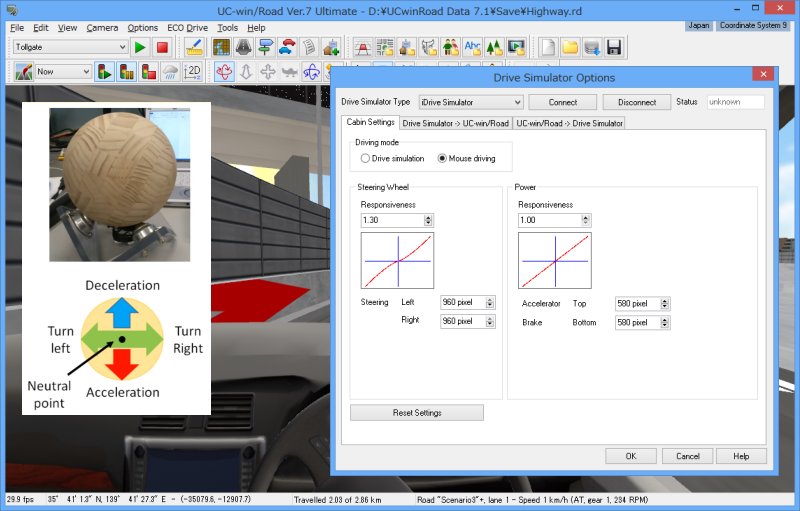Screen dimensions: 800x511
Task: Switch to UC-win/Road -> Drive Simulator tab
Action: pos(569,123)
